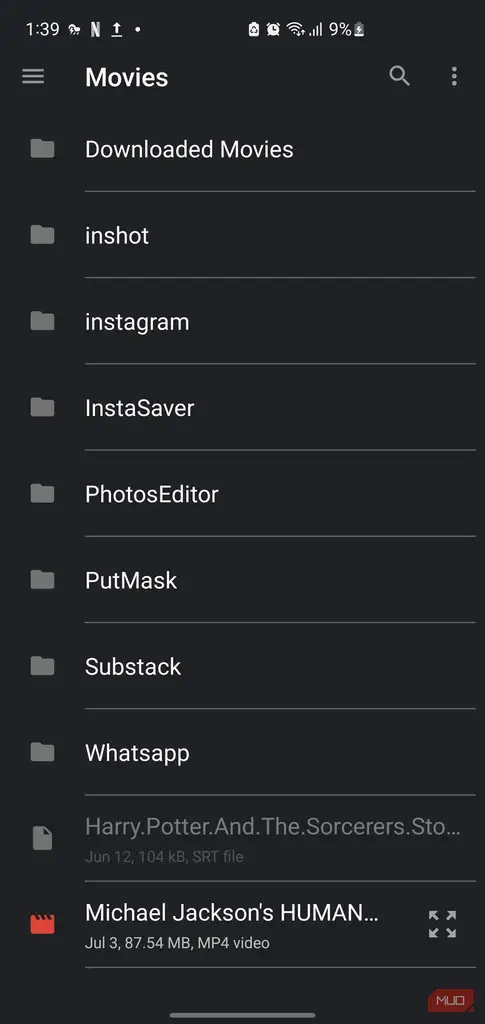This screenshot has height=1024, width=485.
Task: Tap the search magnifier icon
Action: [399, 76]
